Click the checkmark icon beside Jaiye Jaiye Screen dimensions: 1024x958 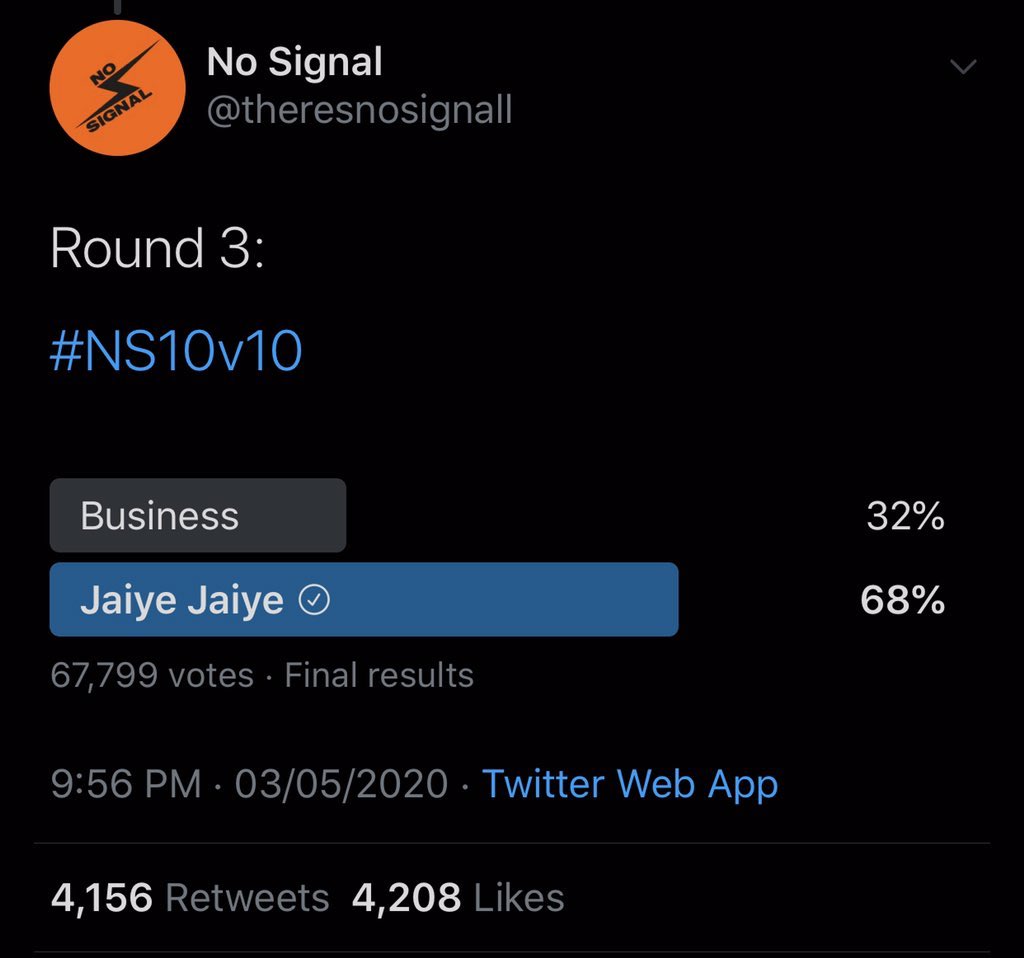[315, 600]
